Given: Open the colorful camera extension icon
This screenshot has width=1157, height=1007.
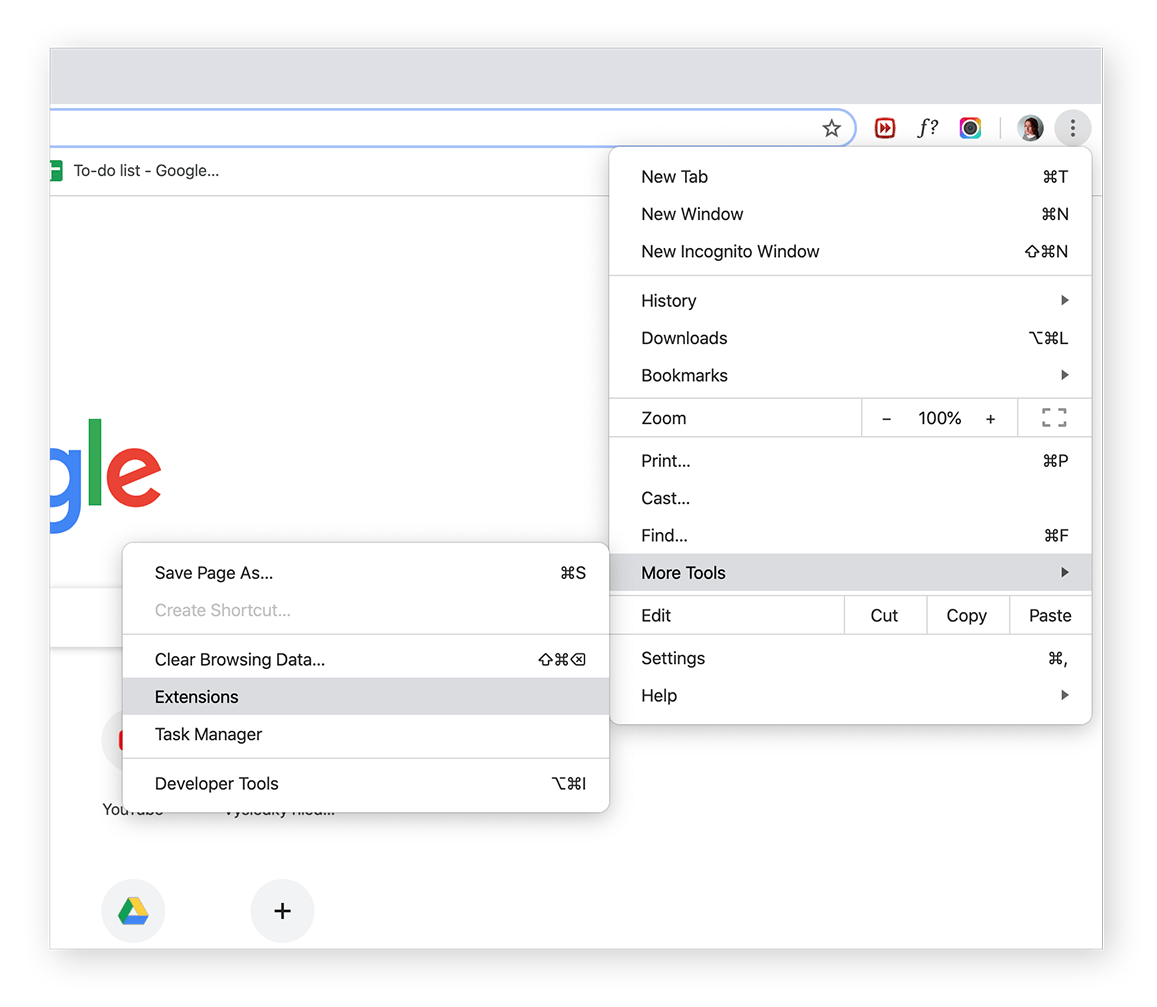Looking at the screenshot, I should (970, 128).
